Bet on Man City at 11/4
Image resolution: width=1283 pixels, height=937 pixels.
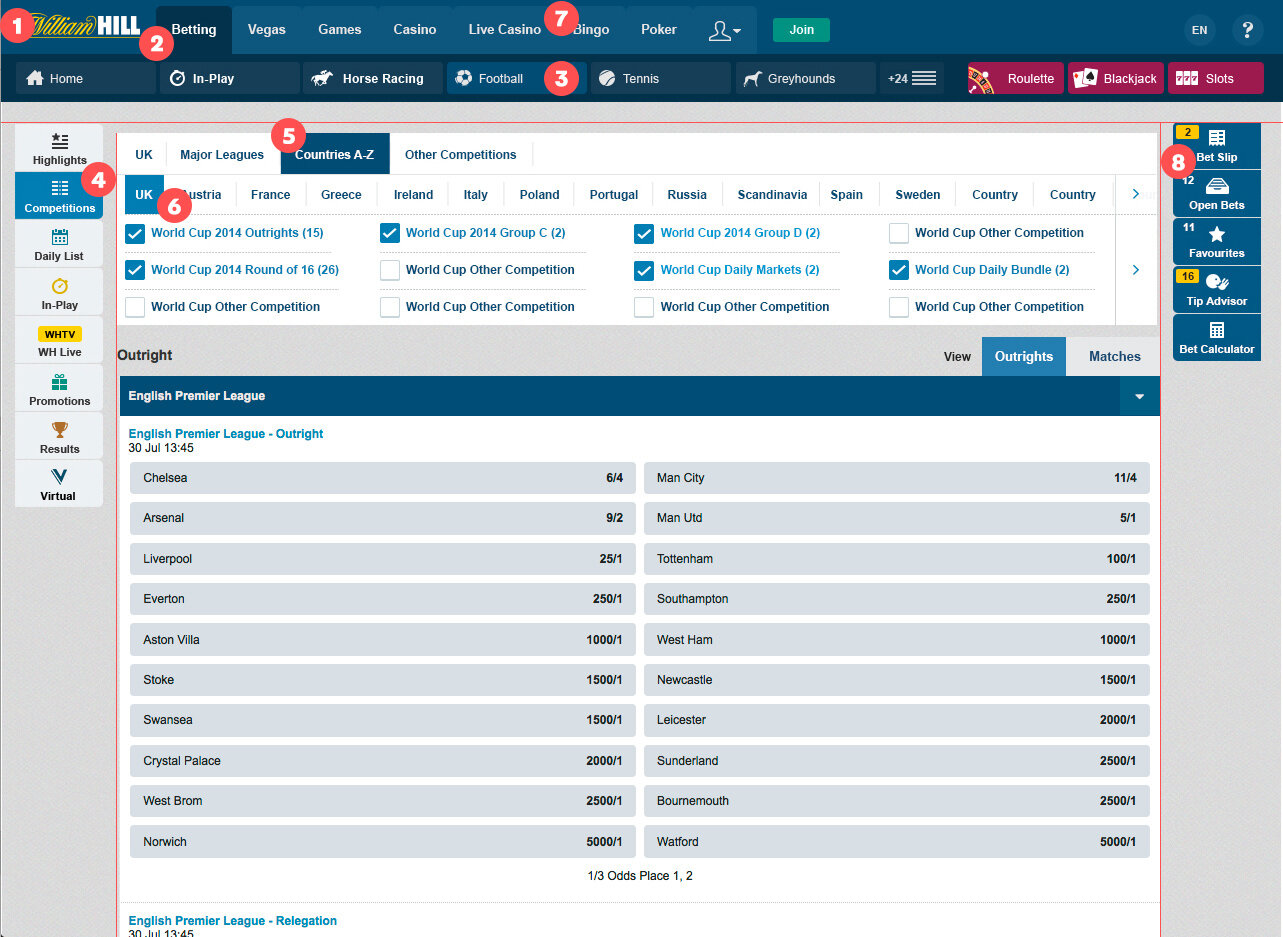click(897, 478)
